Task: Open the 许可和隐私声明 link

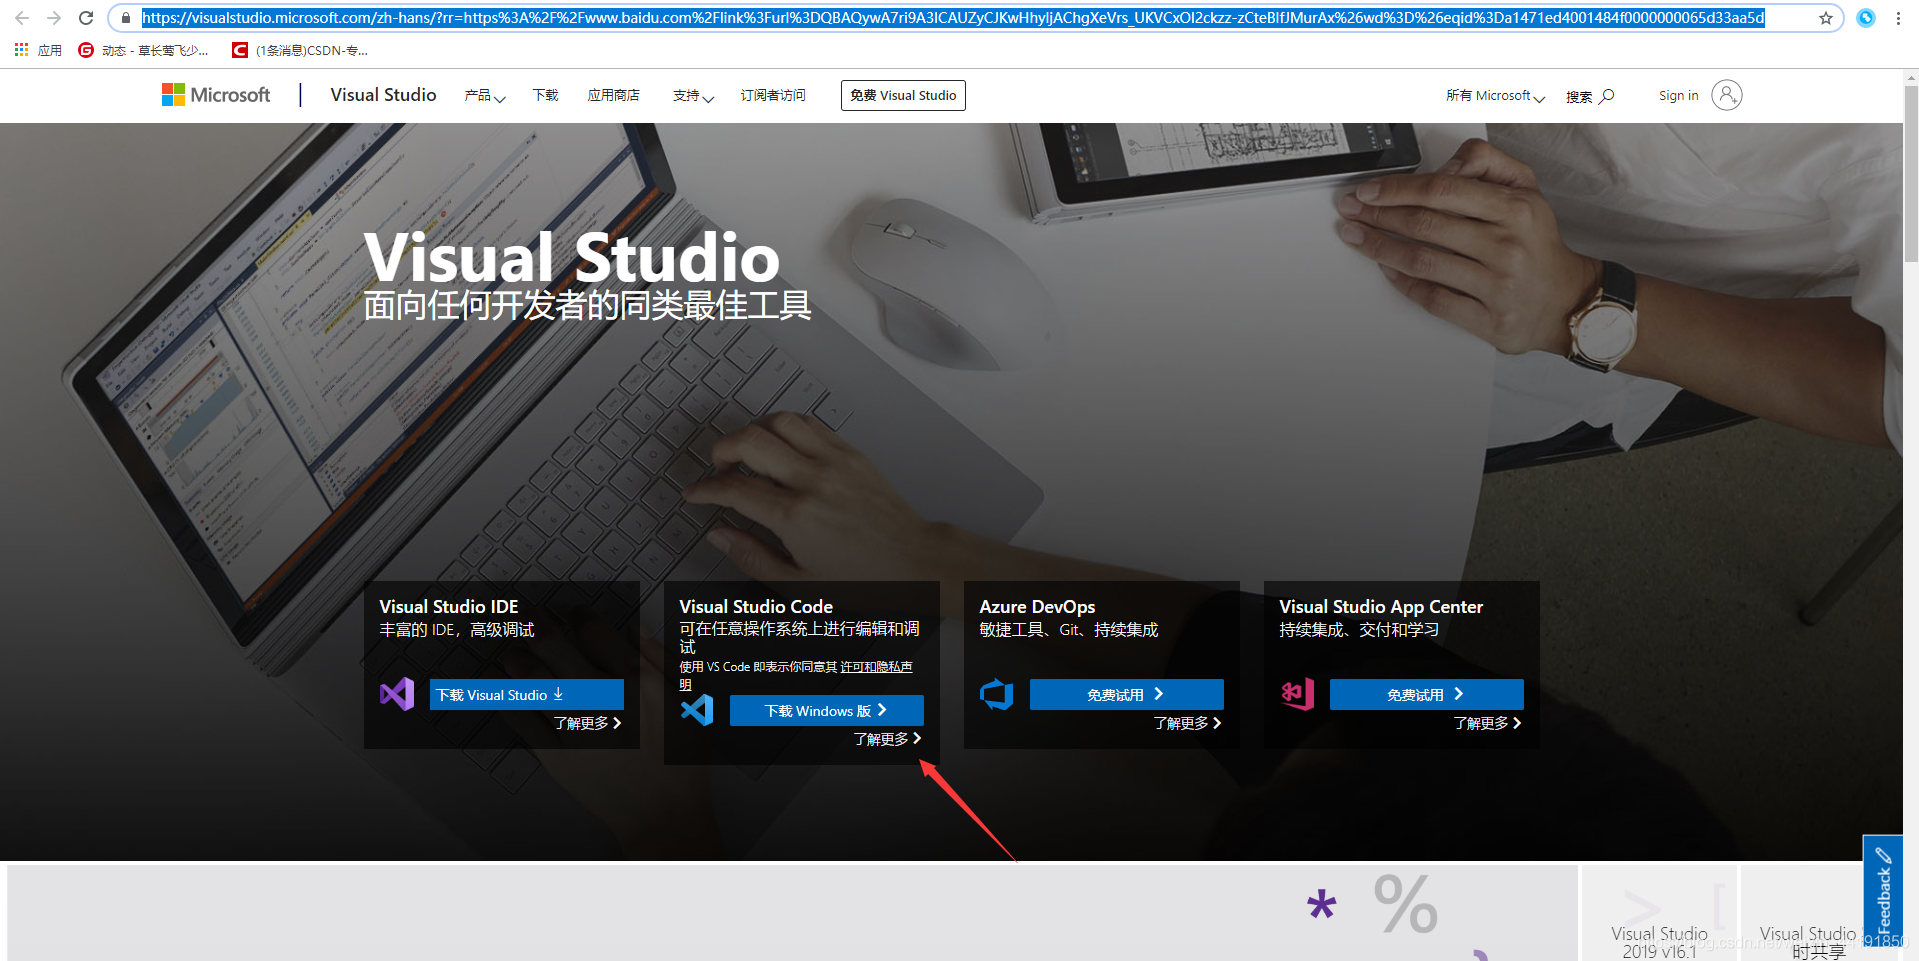Action: tap(876, 667)
